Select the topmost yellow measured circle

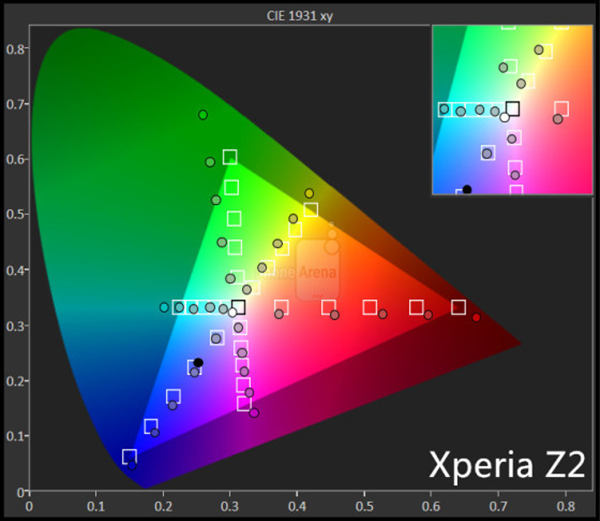click(309, 193)
